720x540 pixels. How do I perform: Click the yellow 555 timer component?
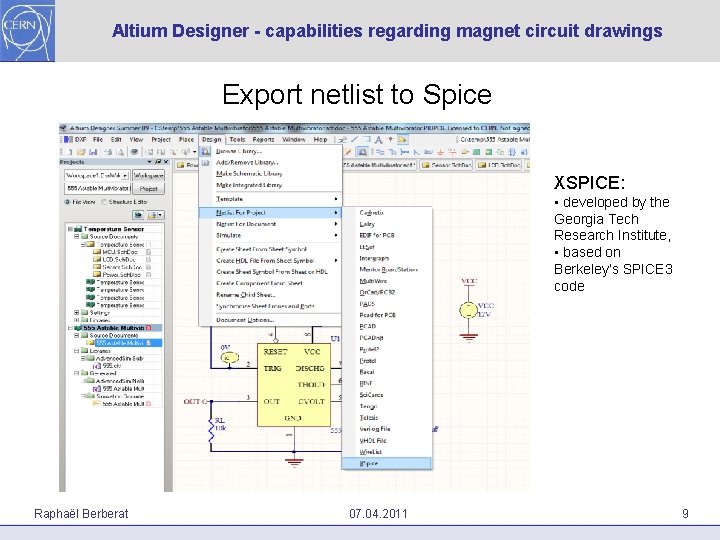click(x=294, y=385)
